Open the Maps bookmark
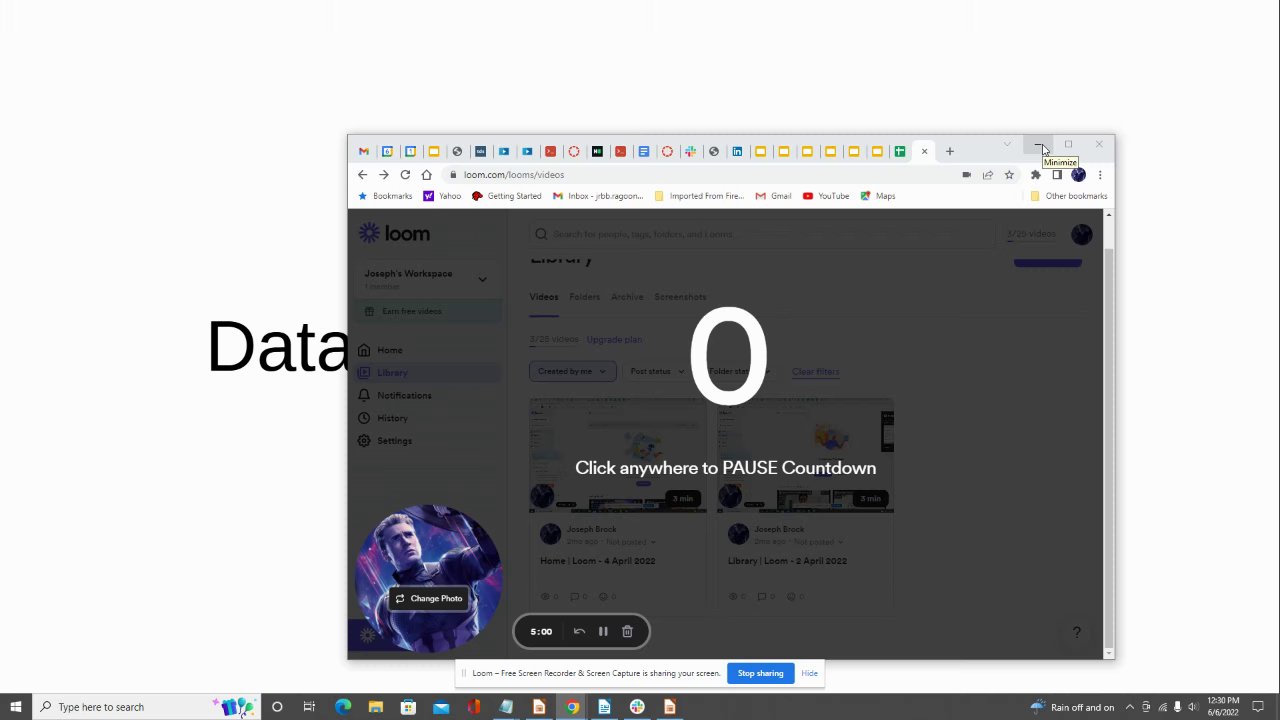1280x720 pixels. tap(878, 196)
